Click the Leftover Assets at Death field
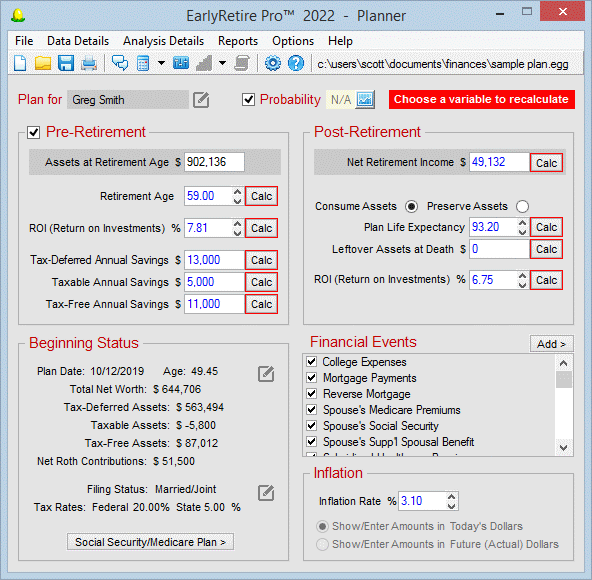 pyautogui.click(x=499, y=249)
